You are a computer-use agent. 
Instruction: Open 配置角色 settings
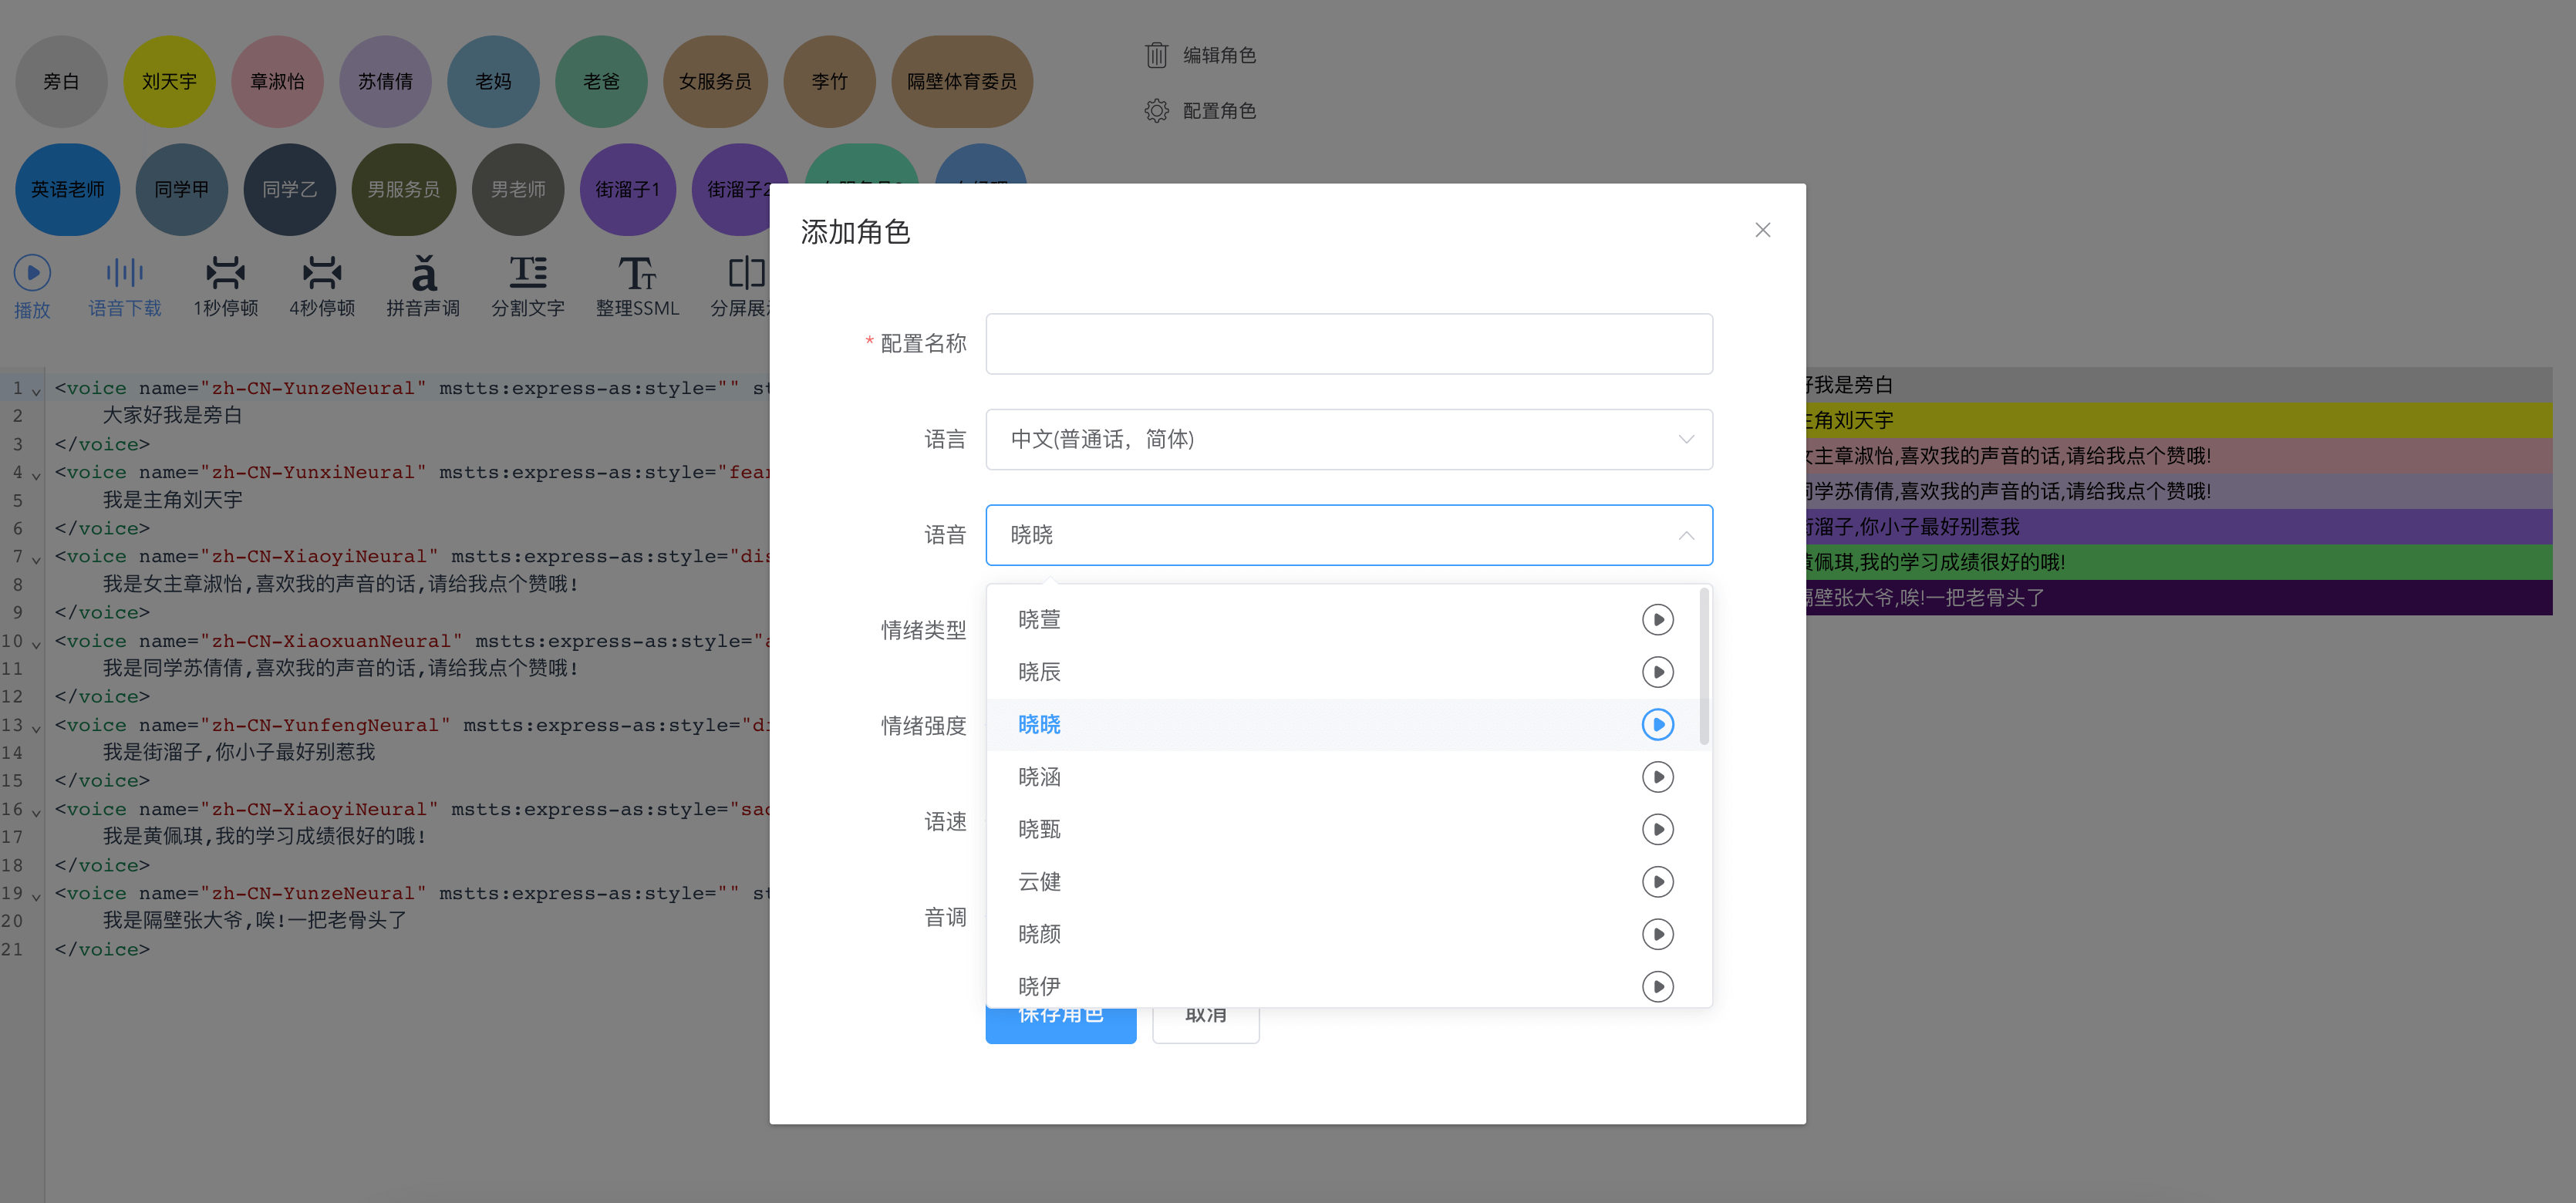tap(1157, 110)
